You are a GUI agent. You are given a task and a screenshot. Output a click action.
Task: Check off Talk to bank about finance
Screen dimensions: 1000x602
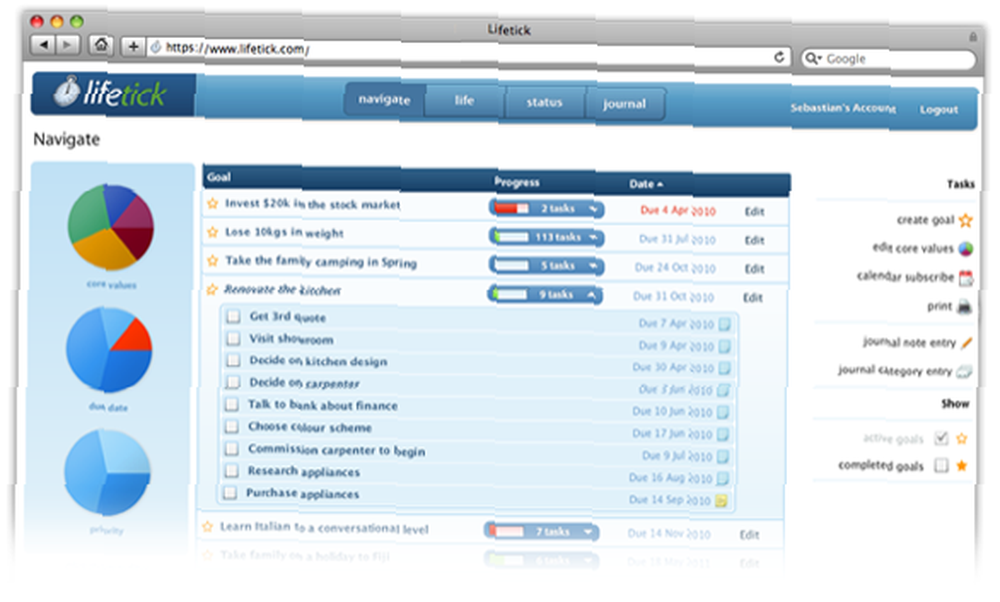(x=232, y=404)
